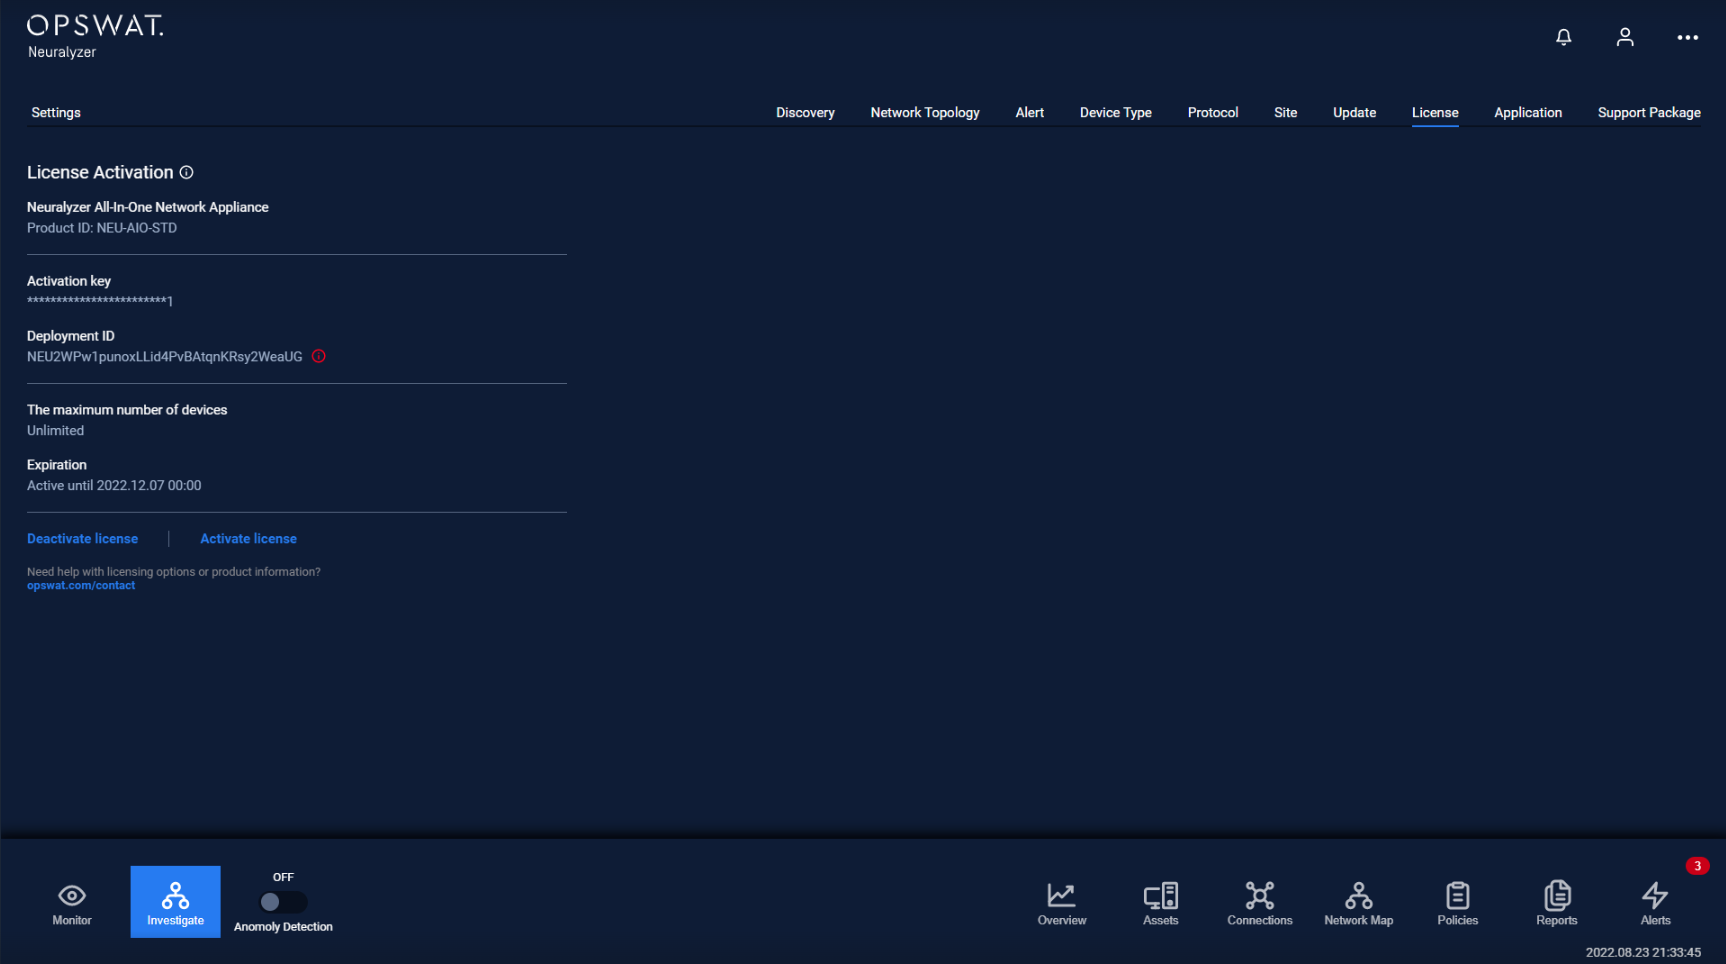This screenshot has height=964, width=1726.
Task: Open the Network Map
Action: (x=1359, y=904)
